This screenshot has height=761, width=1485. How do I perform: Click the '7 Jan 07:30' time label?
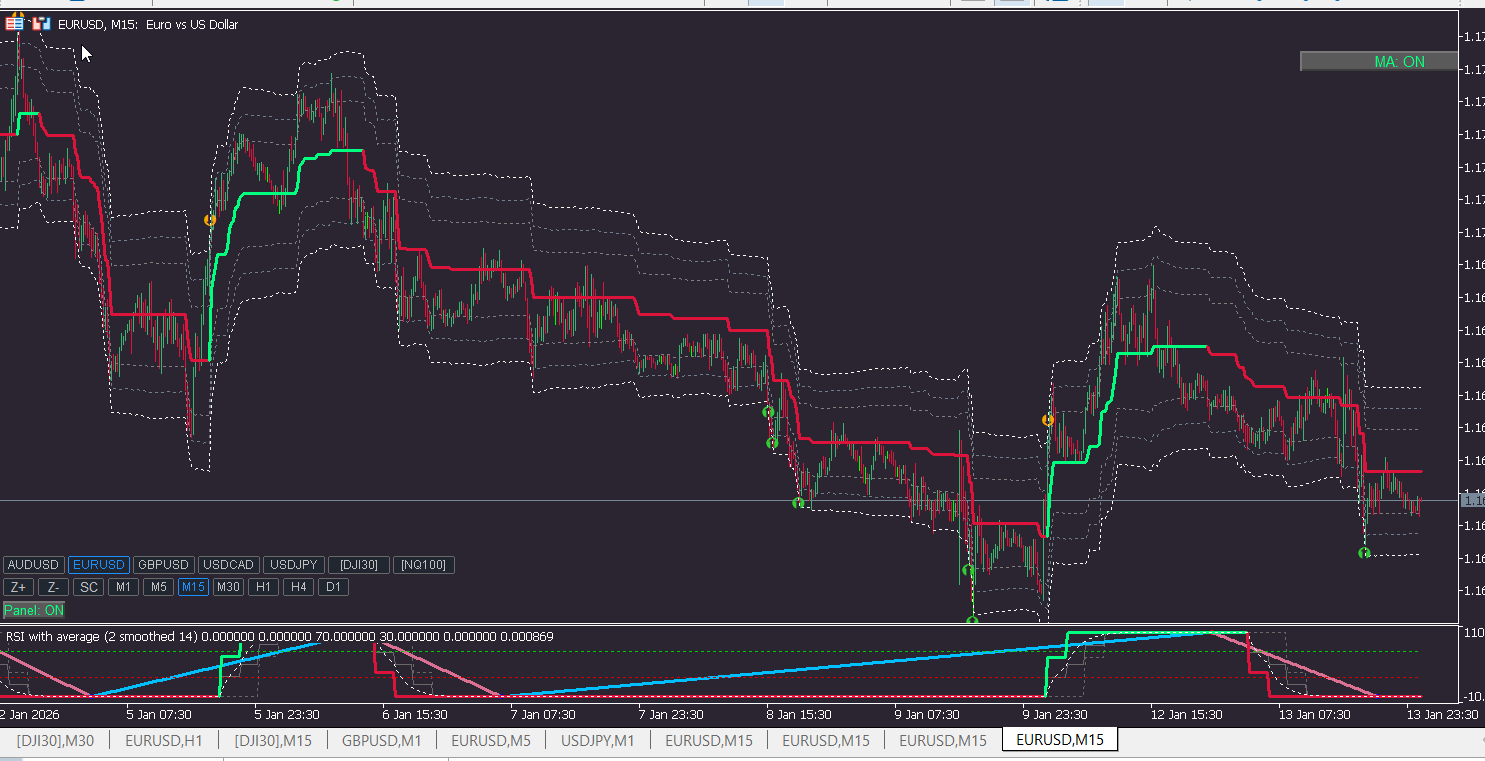[x=543, y=715]
